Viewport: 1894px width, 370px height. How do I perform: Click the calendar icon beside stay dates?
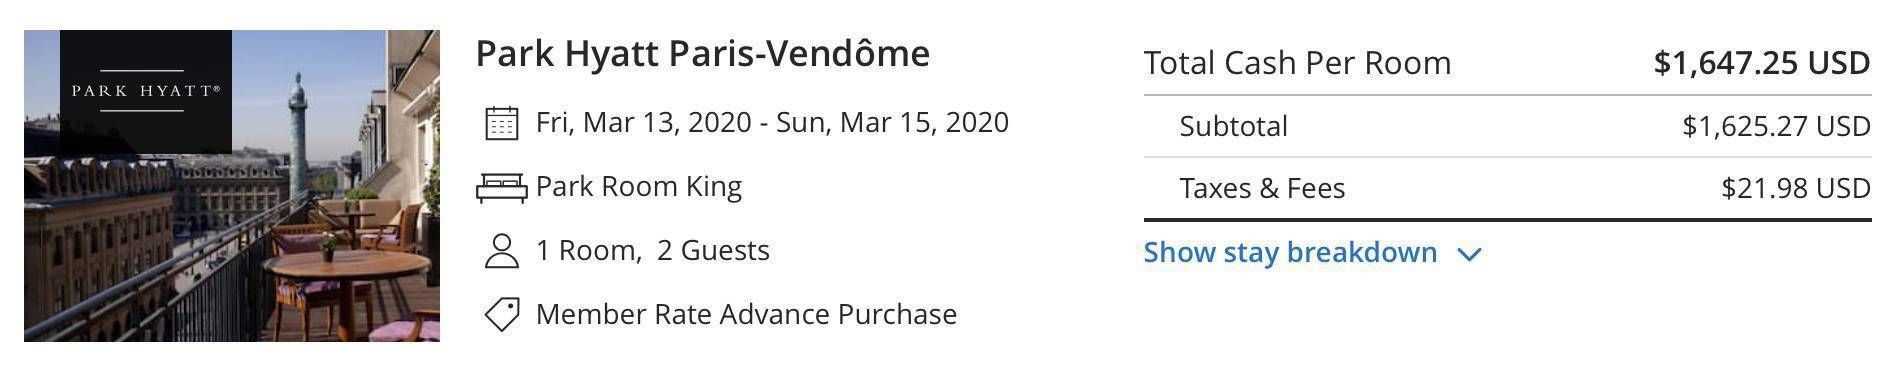pyautogui.click(x=501, y=123)
